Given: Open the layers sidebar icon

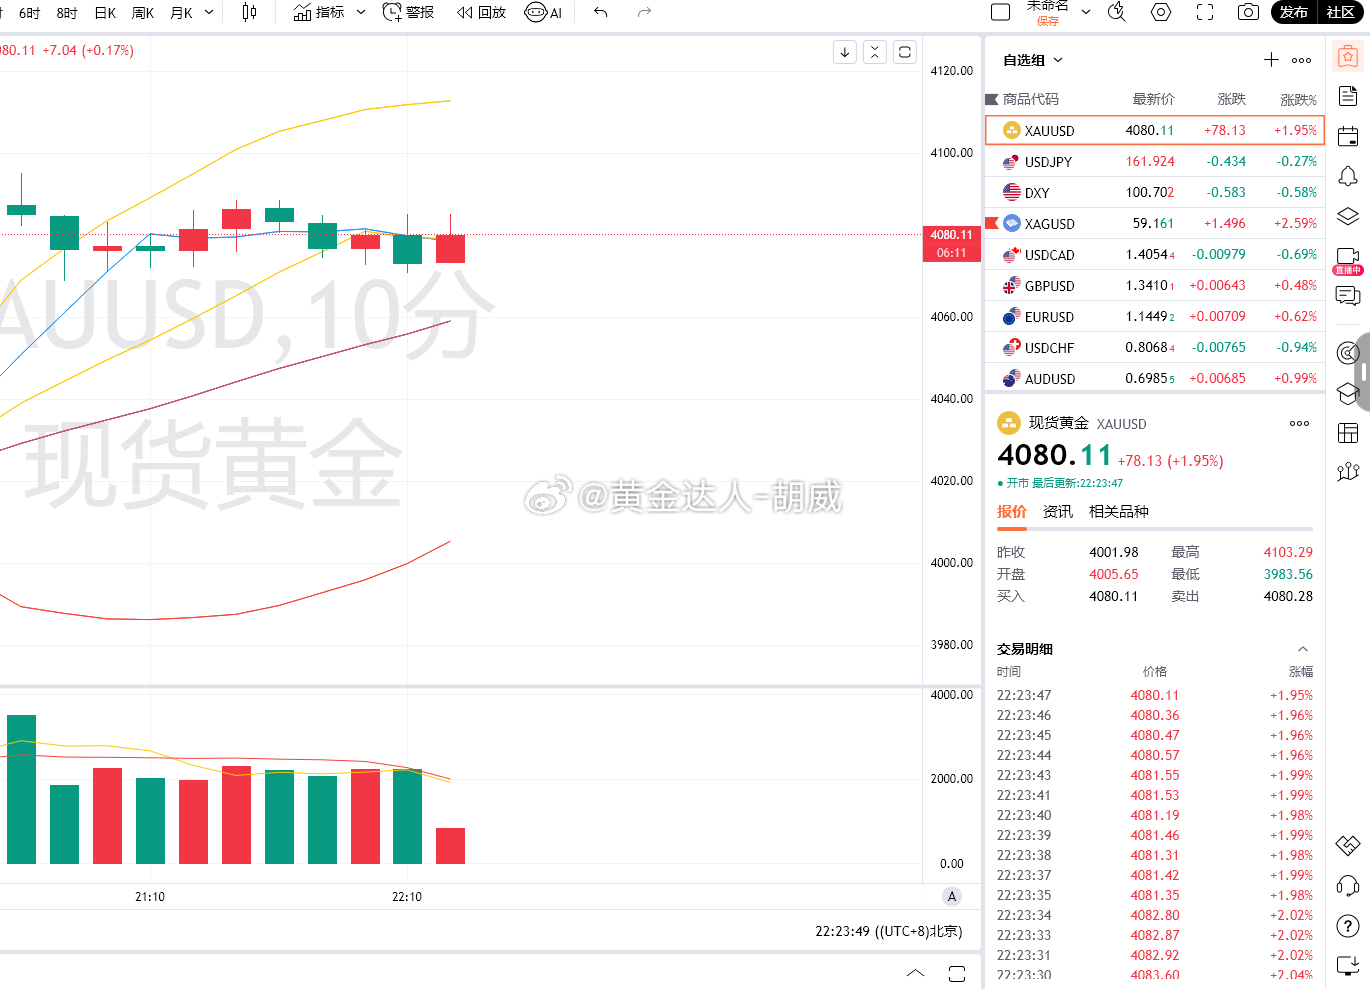Looking at the screenshot, I should 1348,216.
